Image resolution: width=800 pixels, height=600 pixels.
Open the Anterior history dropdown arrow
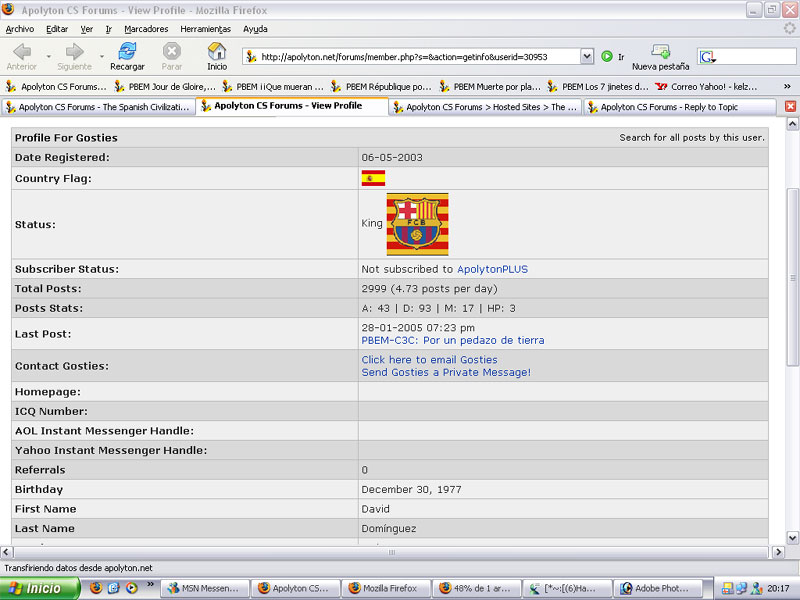point(47,57)
